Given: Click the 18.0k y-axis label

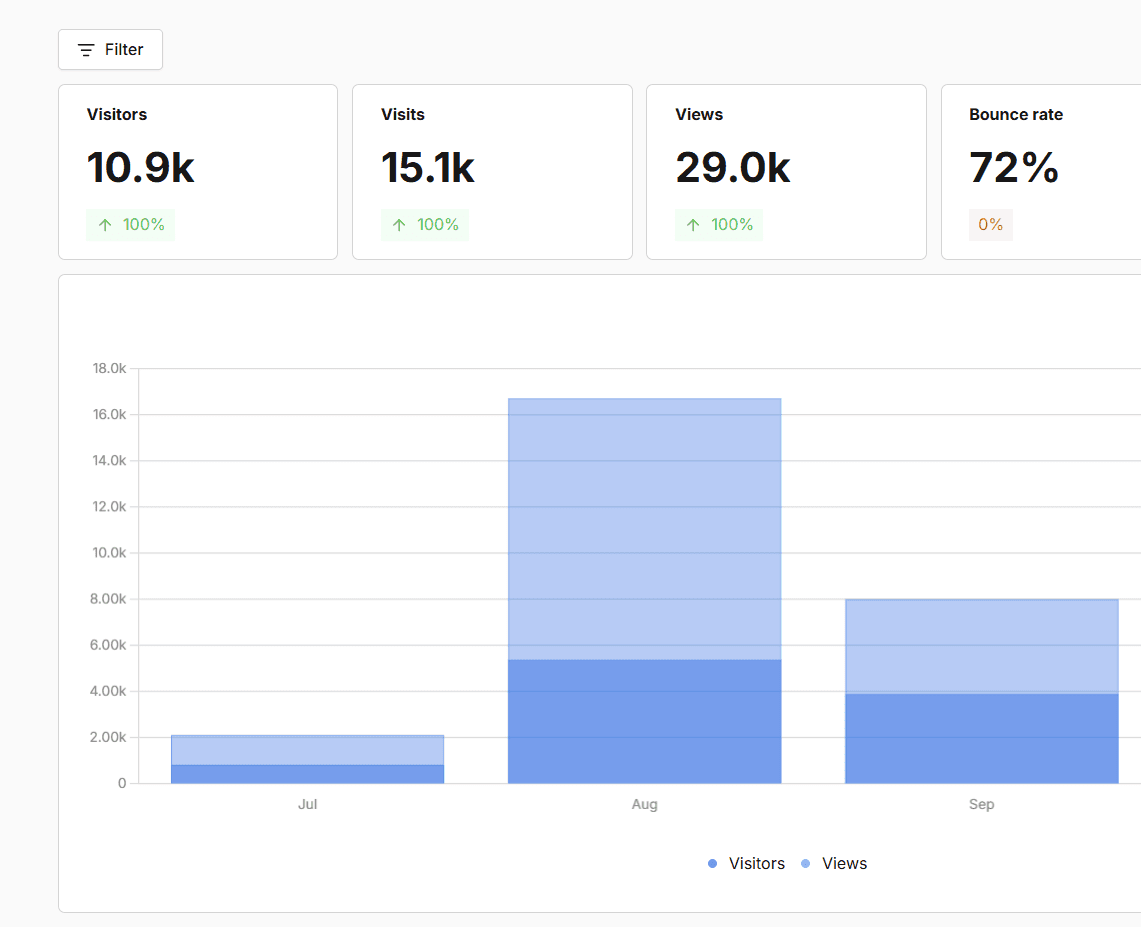Looking at the screenshot, I should click(109, 368).
